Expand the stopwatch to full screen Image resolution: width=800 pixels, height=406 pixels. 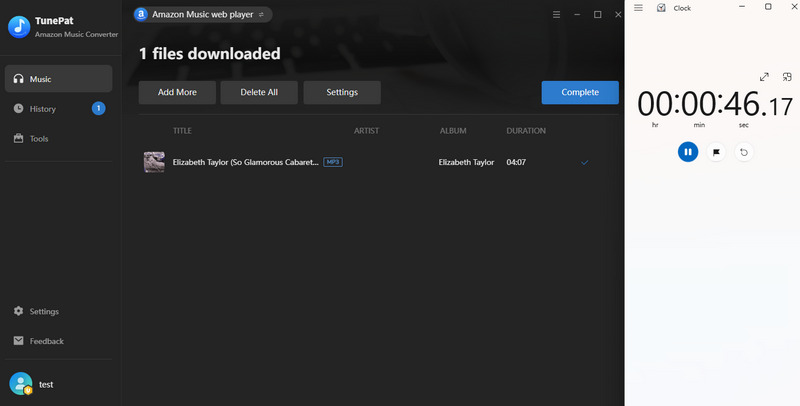coord(764,77)
